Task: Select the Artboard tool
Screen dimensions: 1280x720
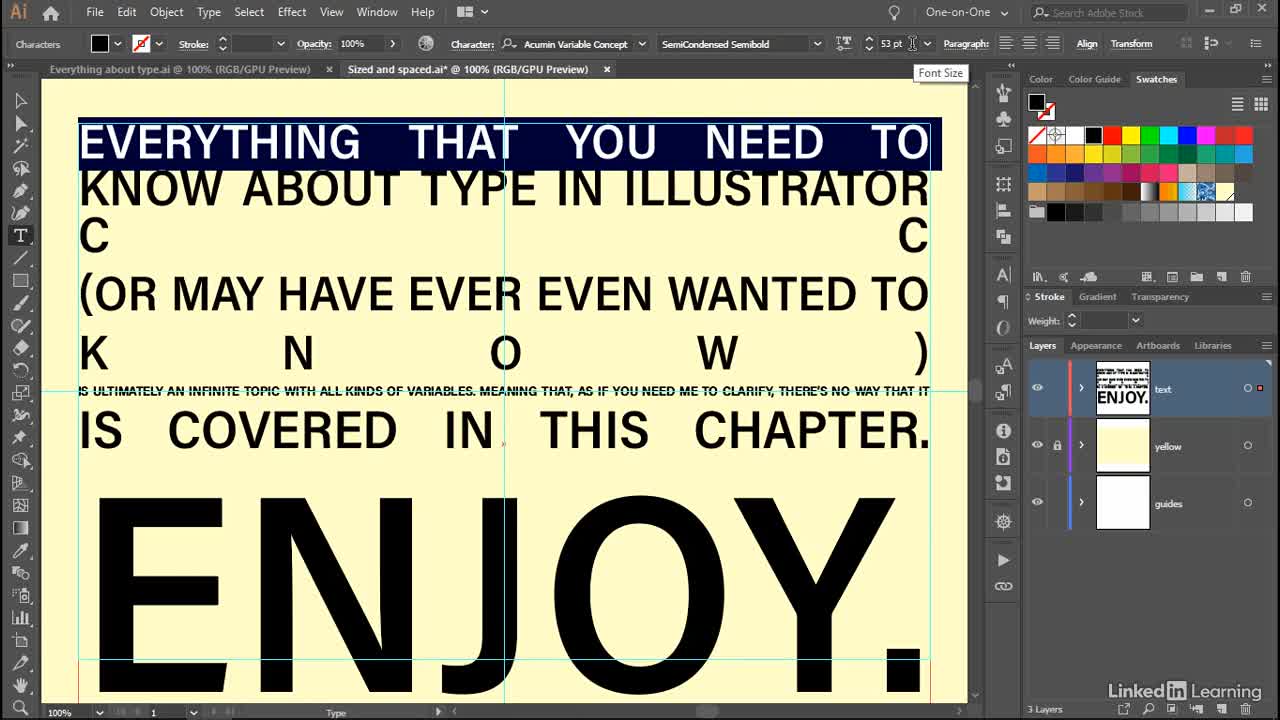Action: 20,641
